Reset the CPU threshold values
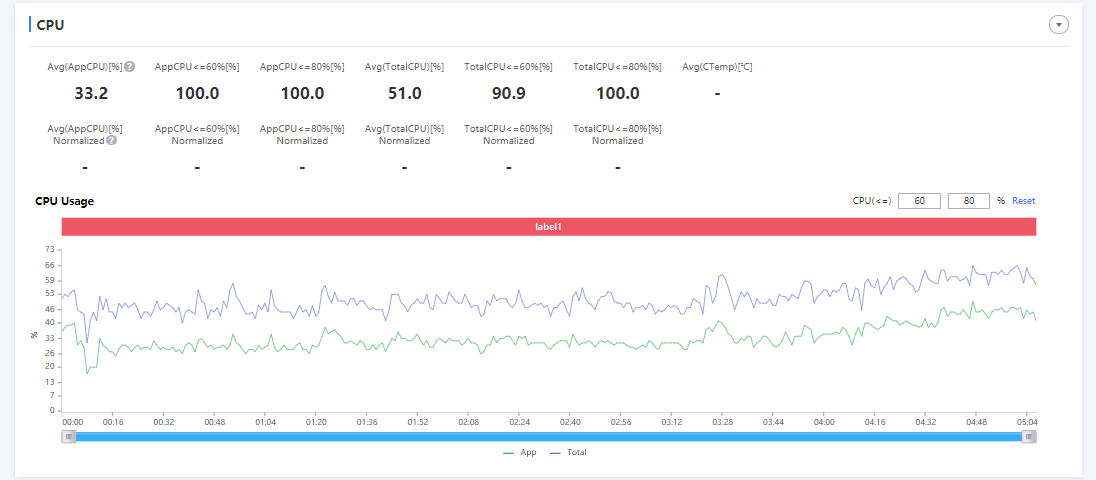 click(x=1023, y=201)
